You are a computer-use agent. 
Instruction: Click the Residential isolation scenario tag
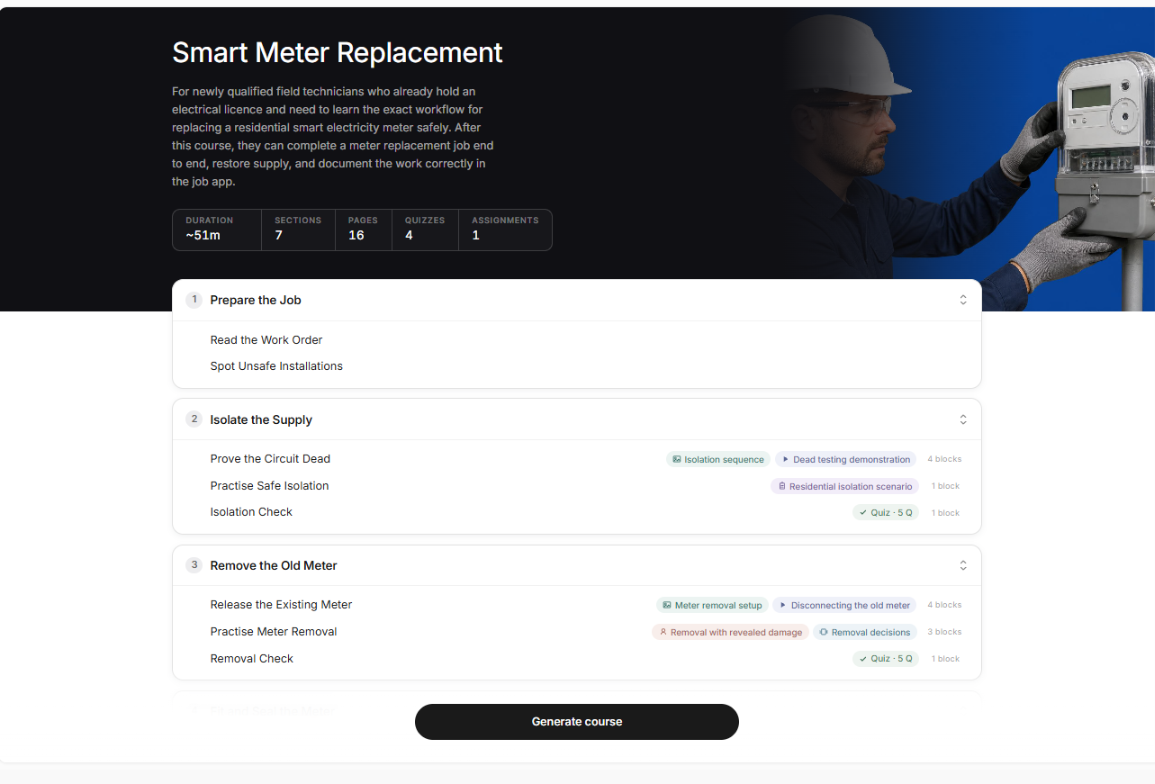(844, 486)
